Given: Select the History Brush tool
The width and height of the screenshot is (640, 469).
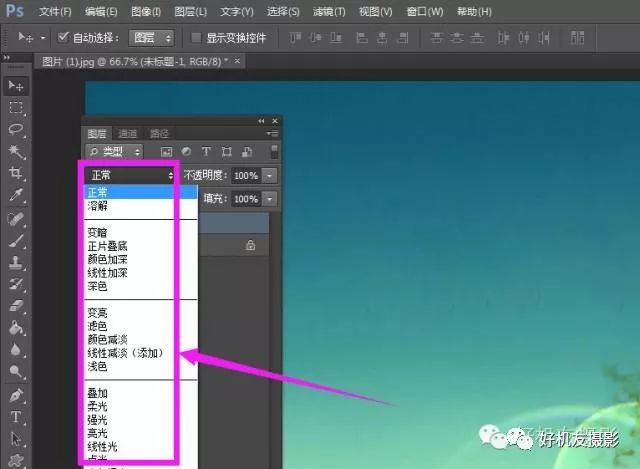Looking at the screenshot, I should pos(16,284).
